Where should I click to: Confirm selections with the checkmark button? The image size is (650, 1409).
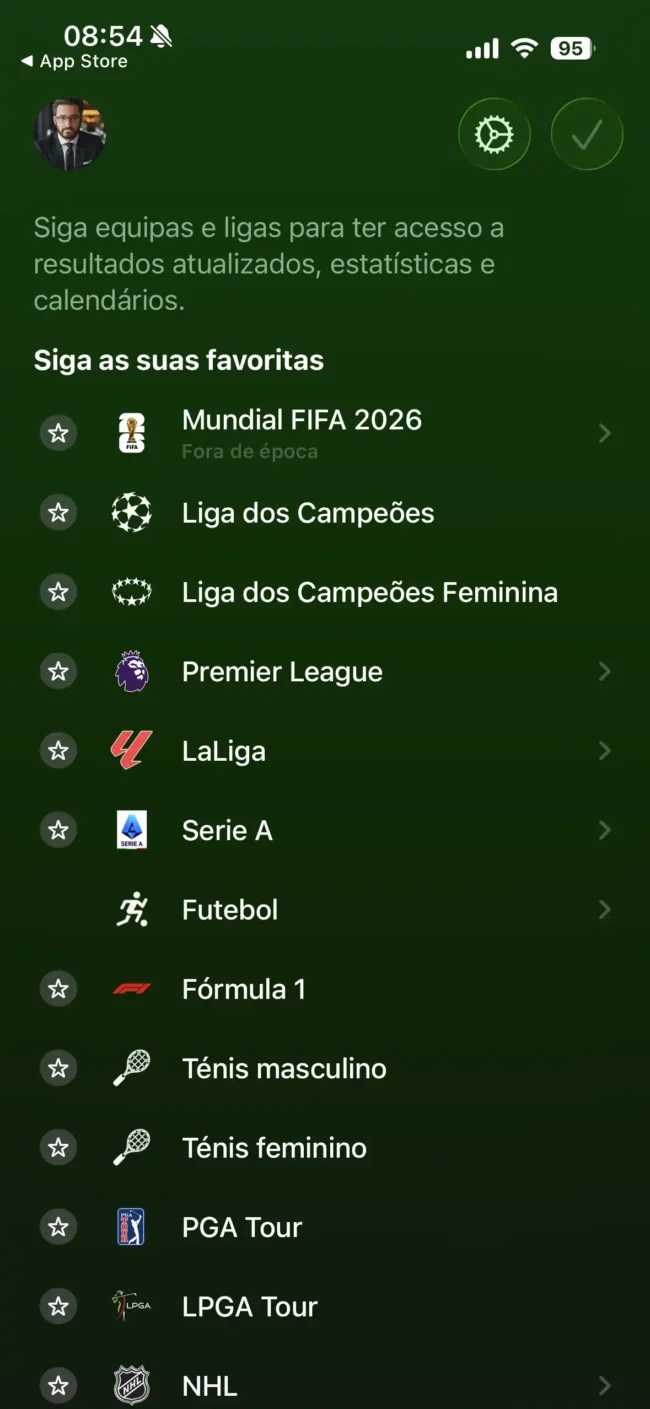pos(587,133)
